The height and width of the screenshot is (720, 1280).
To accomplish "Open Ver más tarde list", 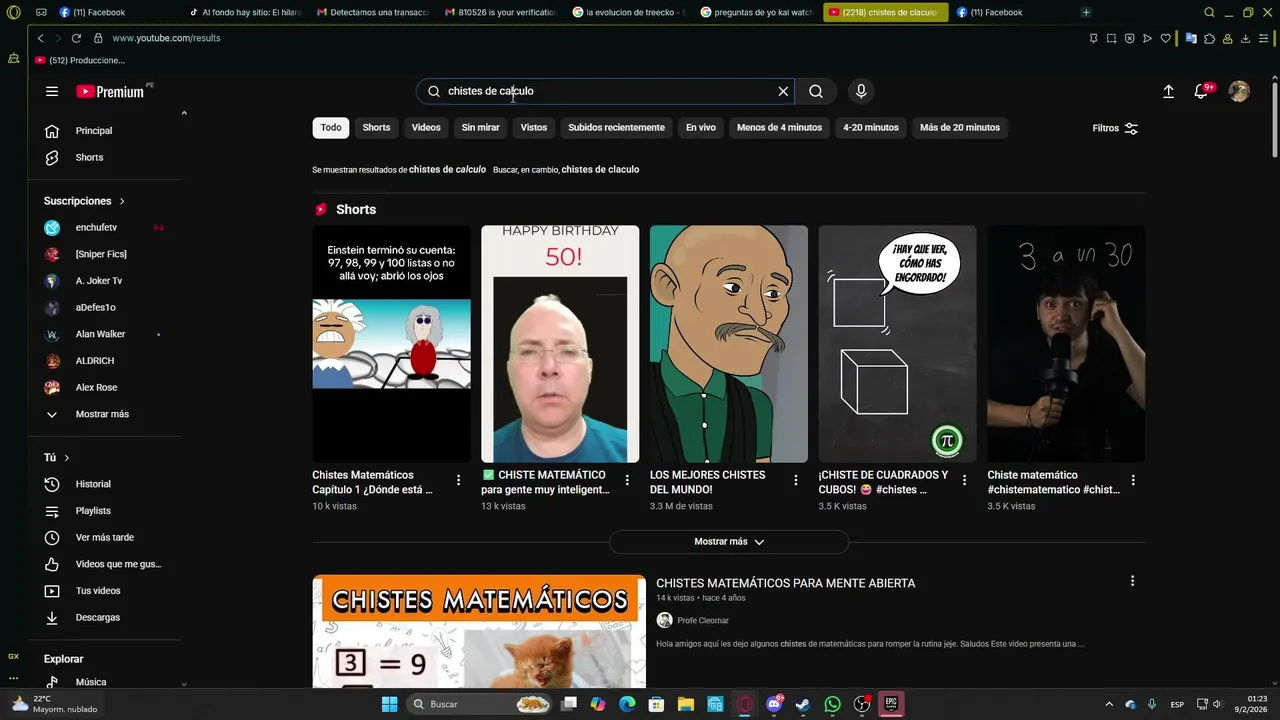I will (105, 538).
